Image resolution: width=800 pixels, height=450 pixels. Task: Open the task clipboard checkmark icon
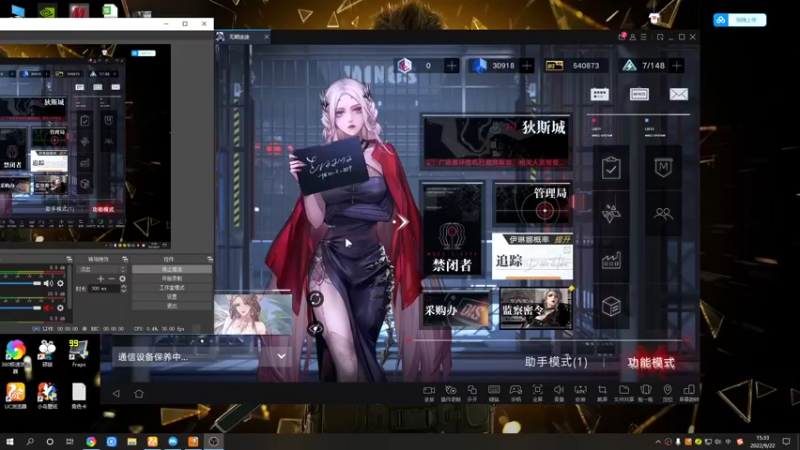(x=611, y=168)
